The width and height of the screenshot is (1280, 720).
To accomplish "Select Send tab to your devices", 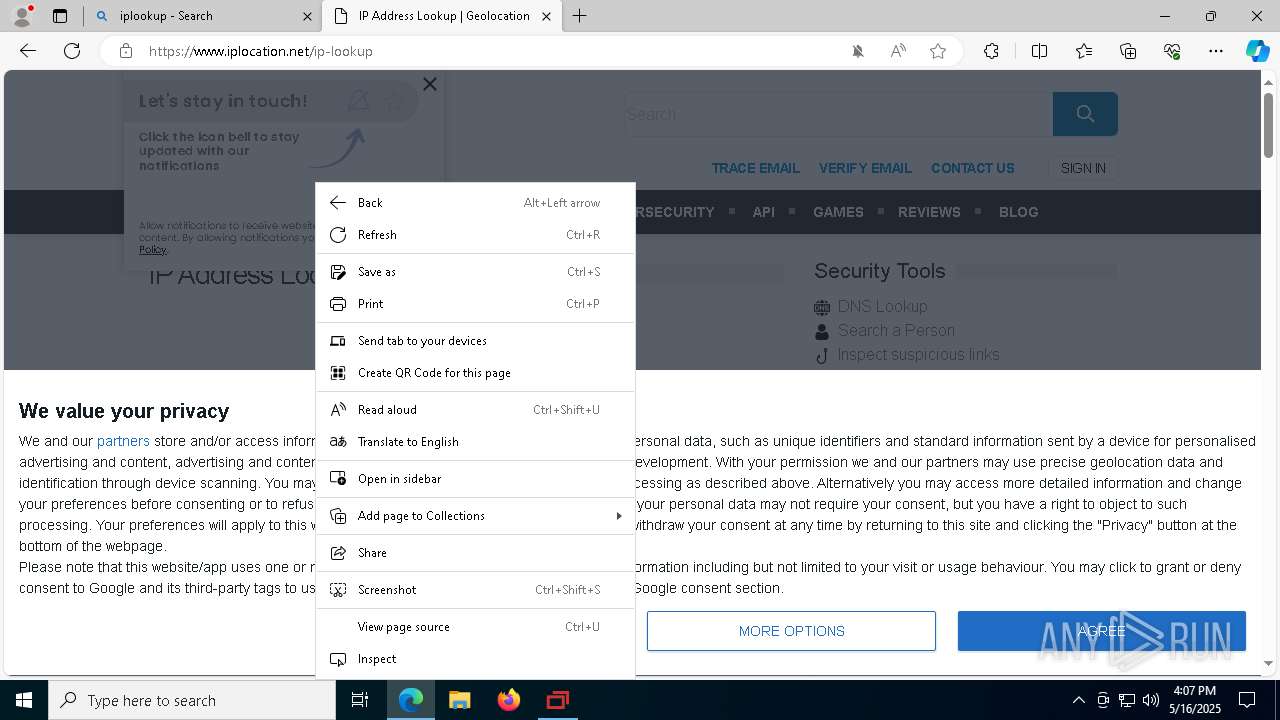I will pos(475,341).
